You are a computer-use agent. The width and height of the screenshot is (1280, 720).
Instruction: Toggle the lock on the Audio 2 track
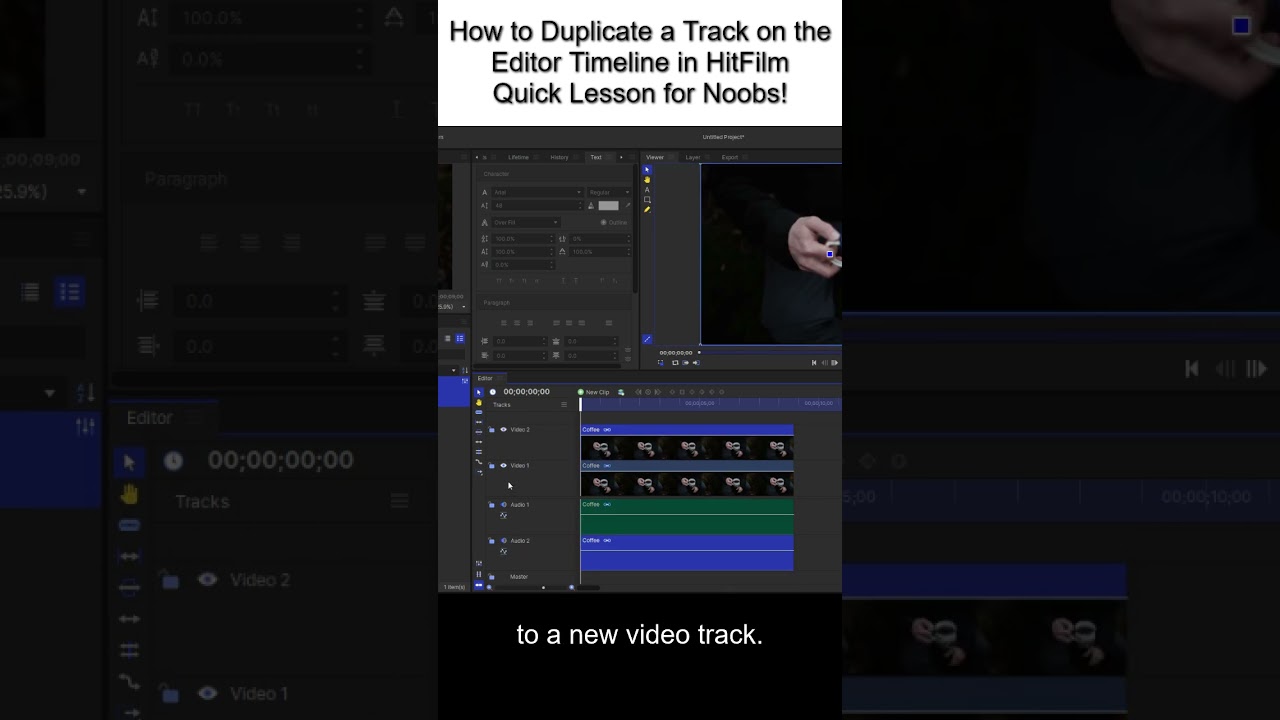point(491,541)
